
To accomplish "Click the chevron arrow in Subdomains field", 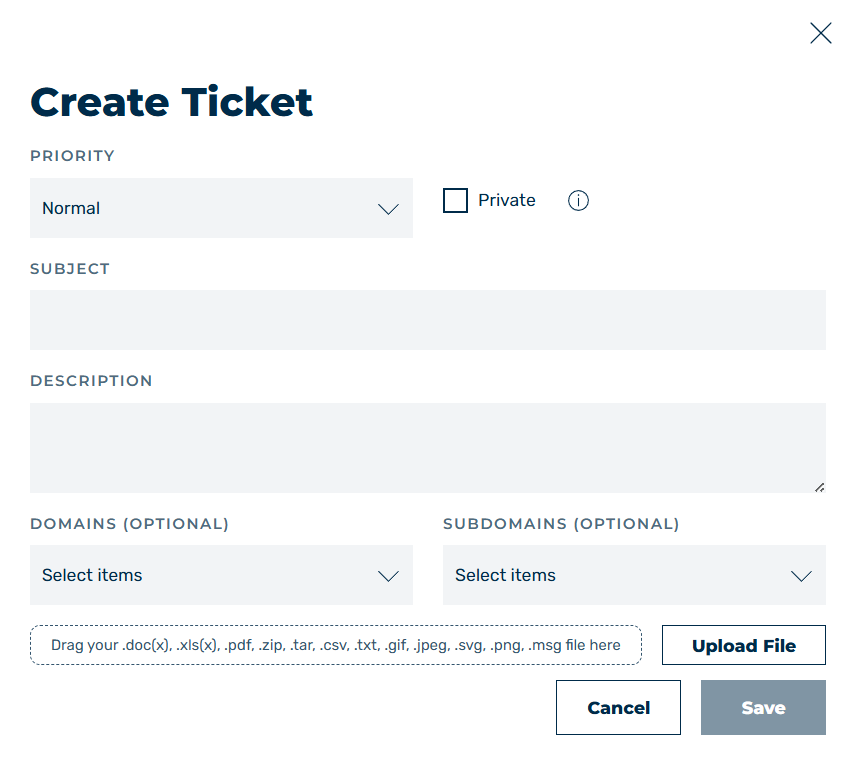I will tap(801, 576).
